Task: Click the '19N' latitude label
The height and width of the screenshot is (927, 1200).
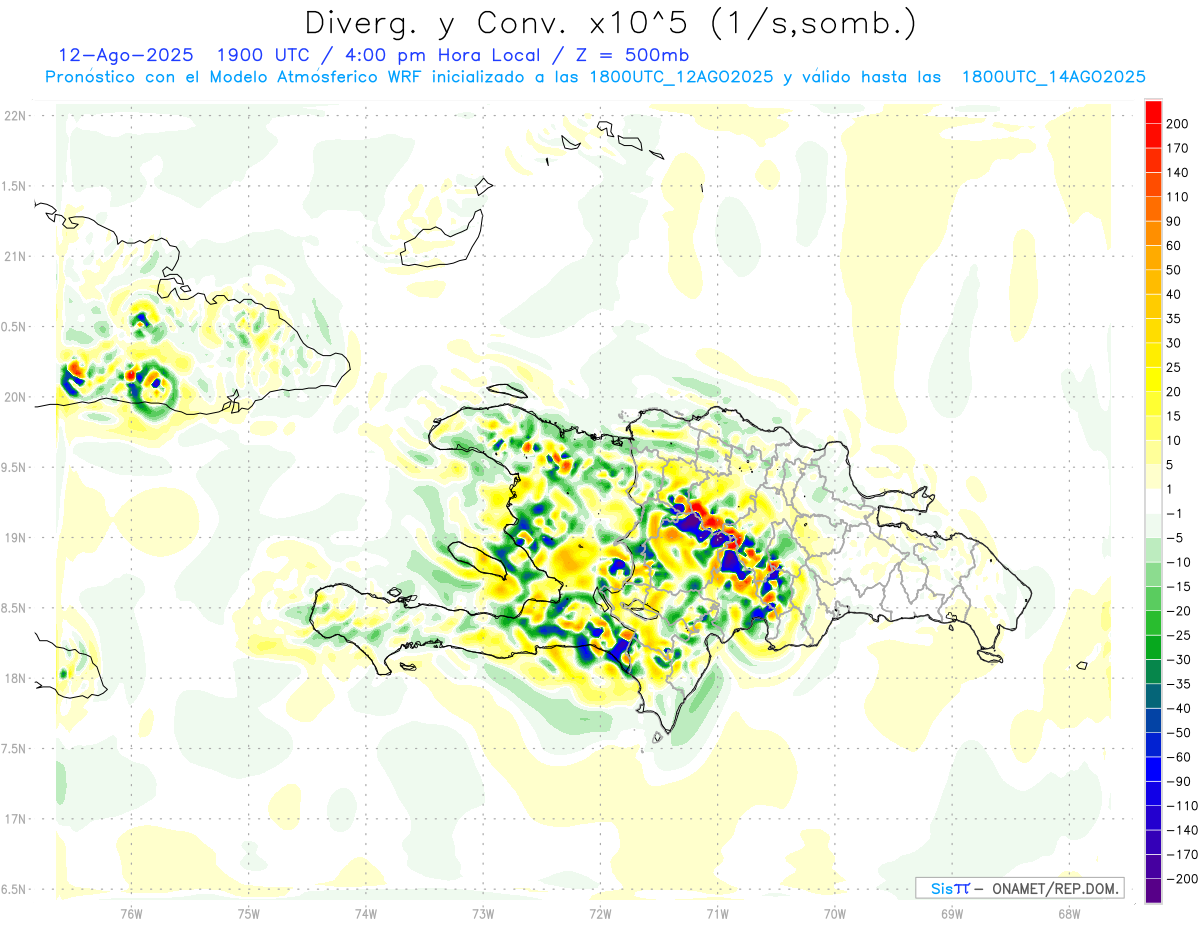Action: (14, 538)
